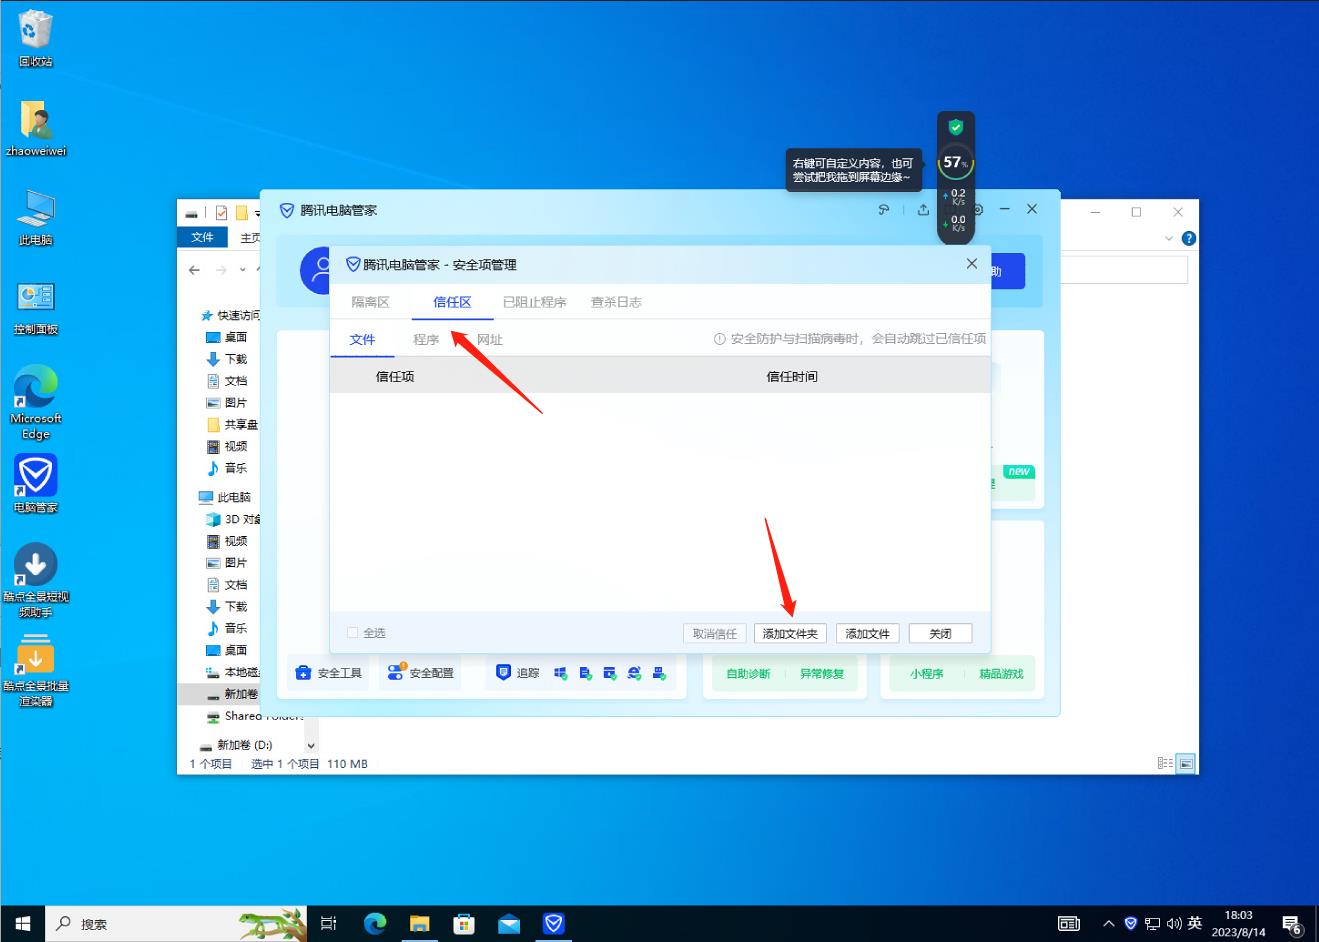Open 小程序 link
This screenshot has height=942, width=1319.
pos(927,674)
